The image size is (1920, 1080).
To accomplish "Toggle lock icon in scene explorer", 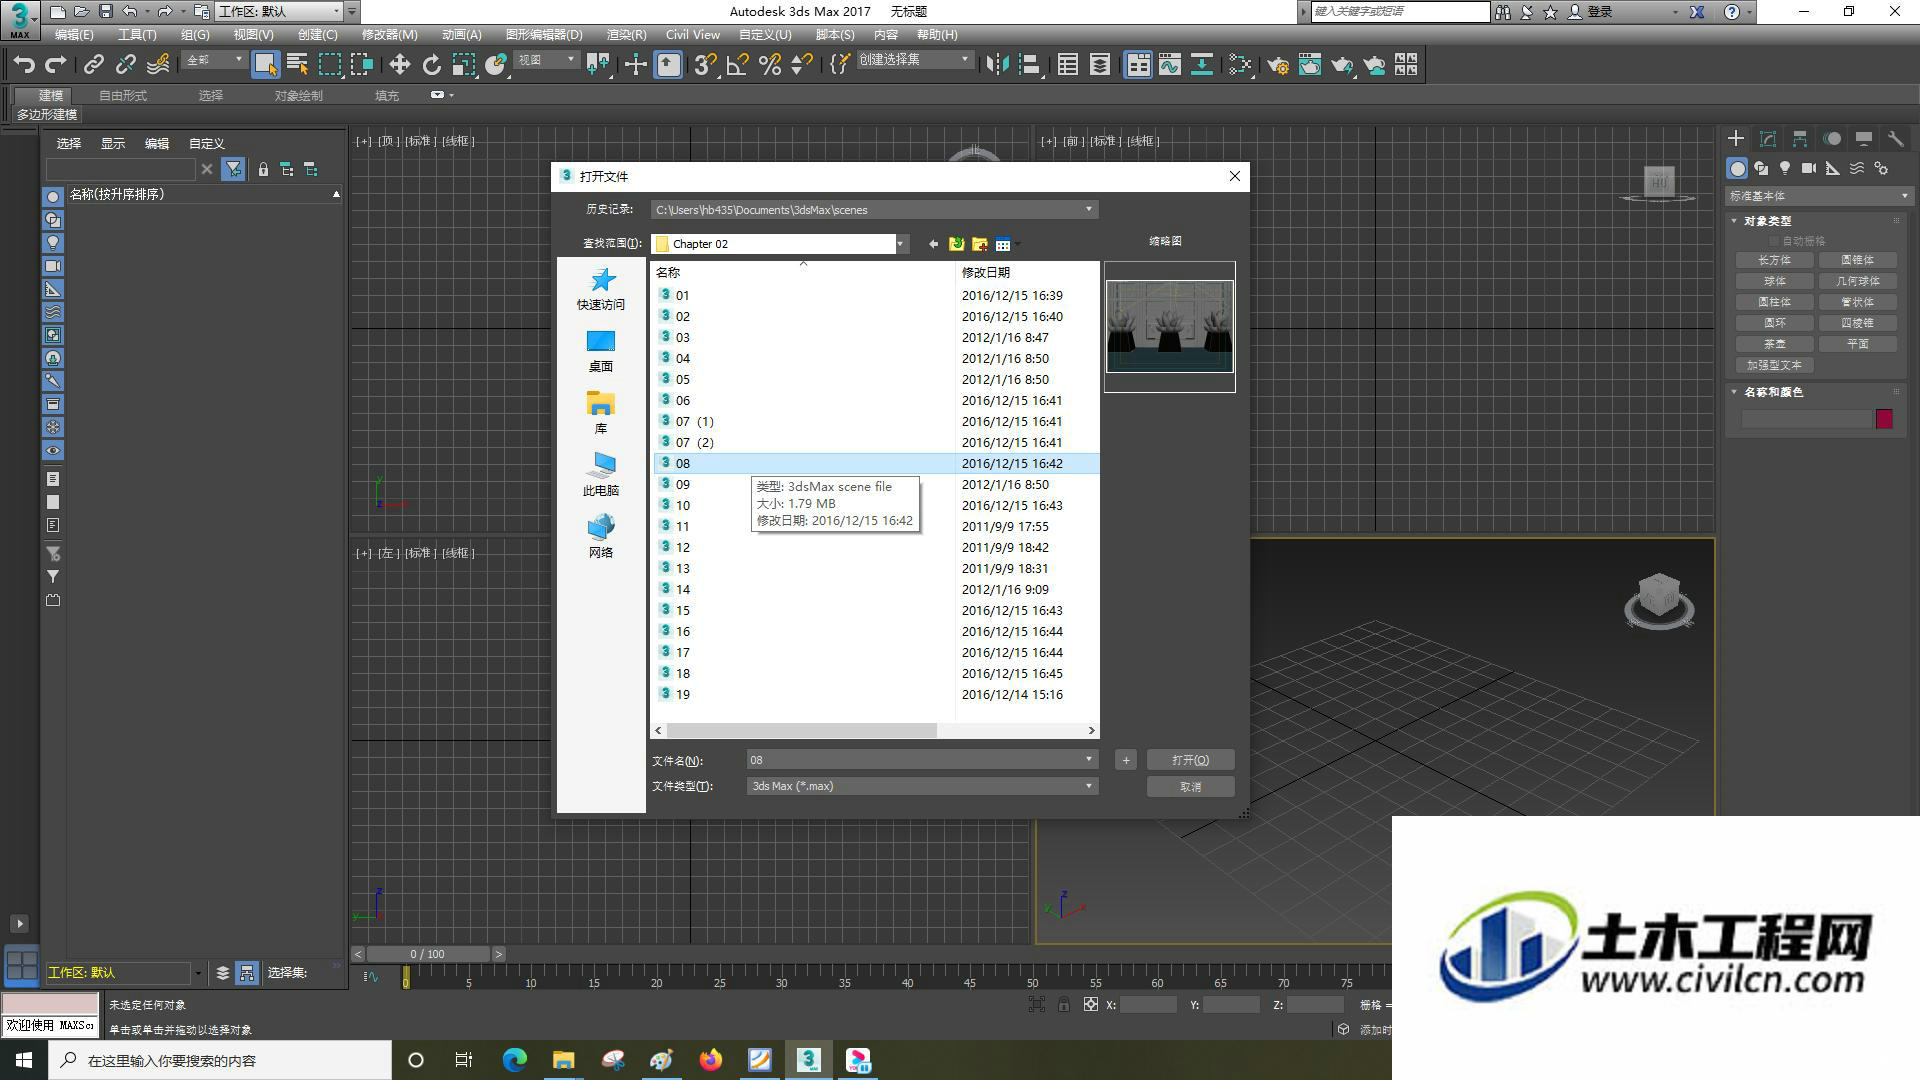I will coord(263,170).
